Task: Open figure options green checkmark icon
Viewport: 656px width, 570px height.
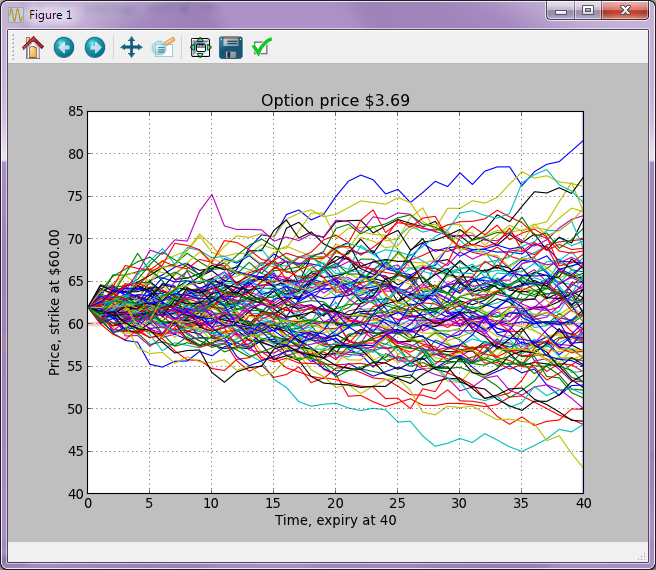Action: 262,47
